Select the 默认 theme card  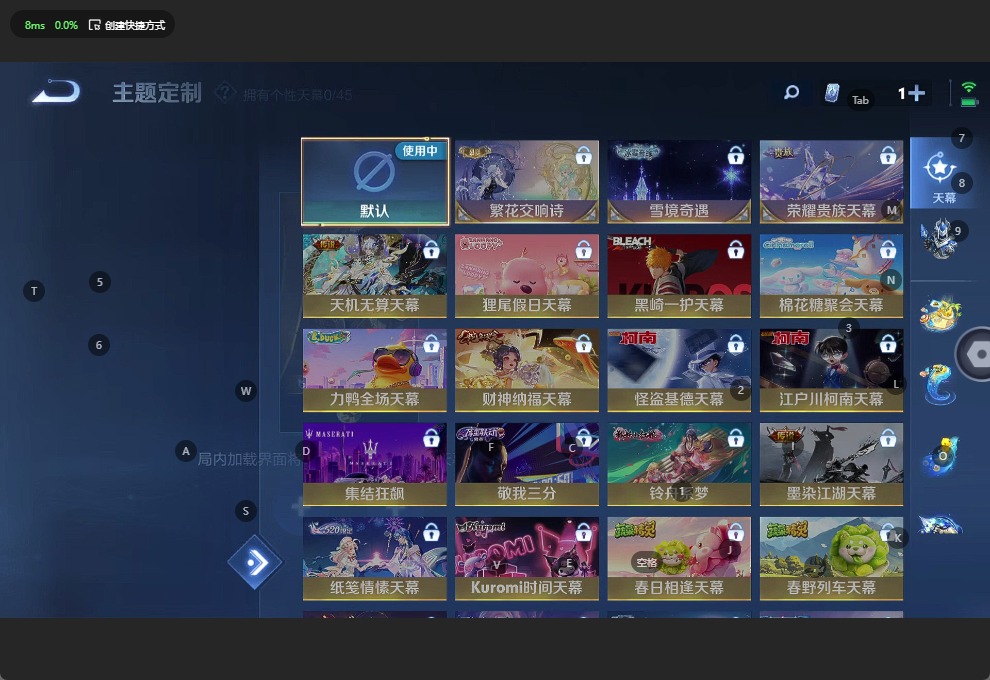[x=375, y=181]
